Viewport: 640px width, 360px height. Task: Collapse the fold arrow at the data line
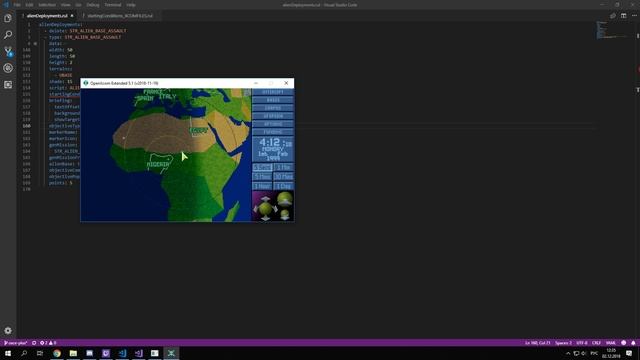coord(35,43)
